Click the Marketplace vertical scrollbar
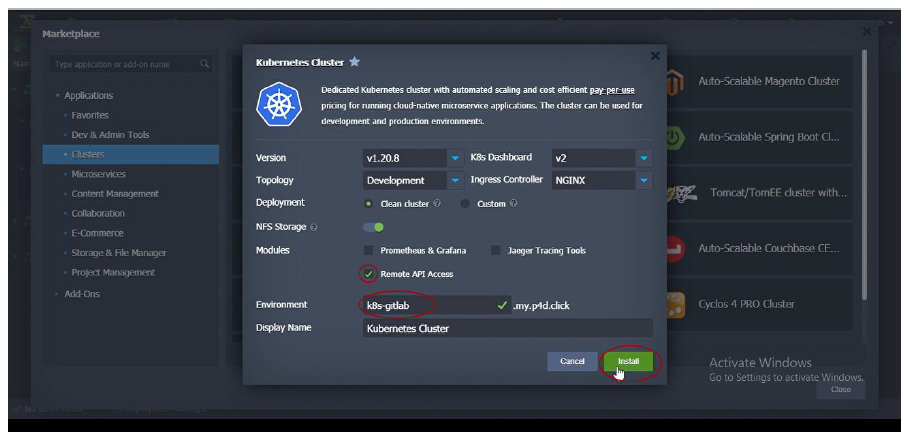908x439 pixels. tap(863, 174)
